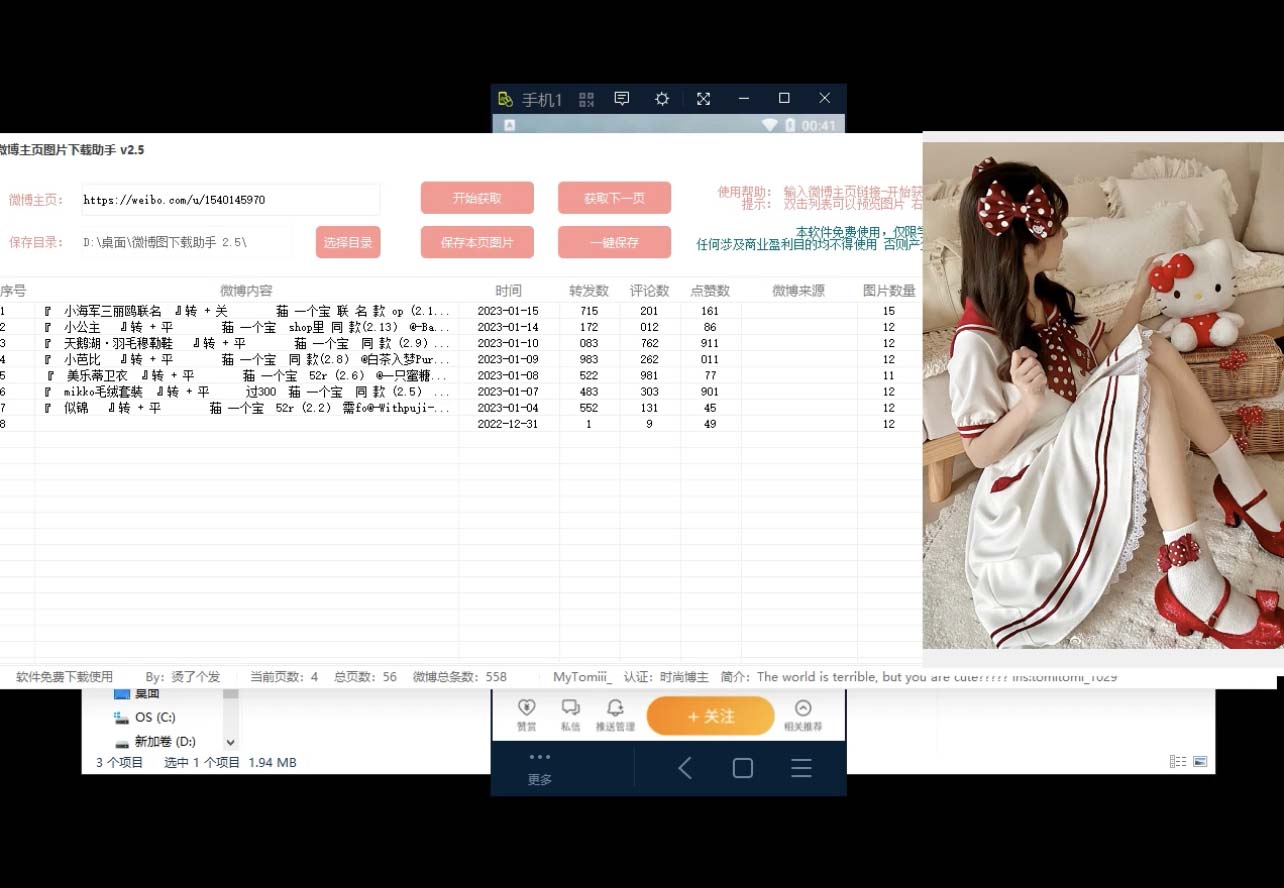Click the 获取下一页 button
This screenshot has width=1284, height=888.
coord(614,198)
